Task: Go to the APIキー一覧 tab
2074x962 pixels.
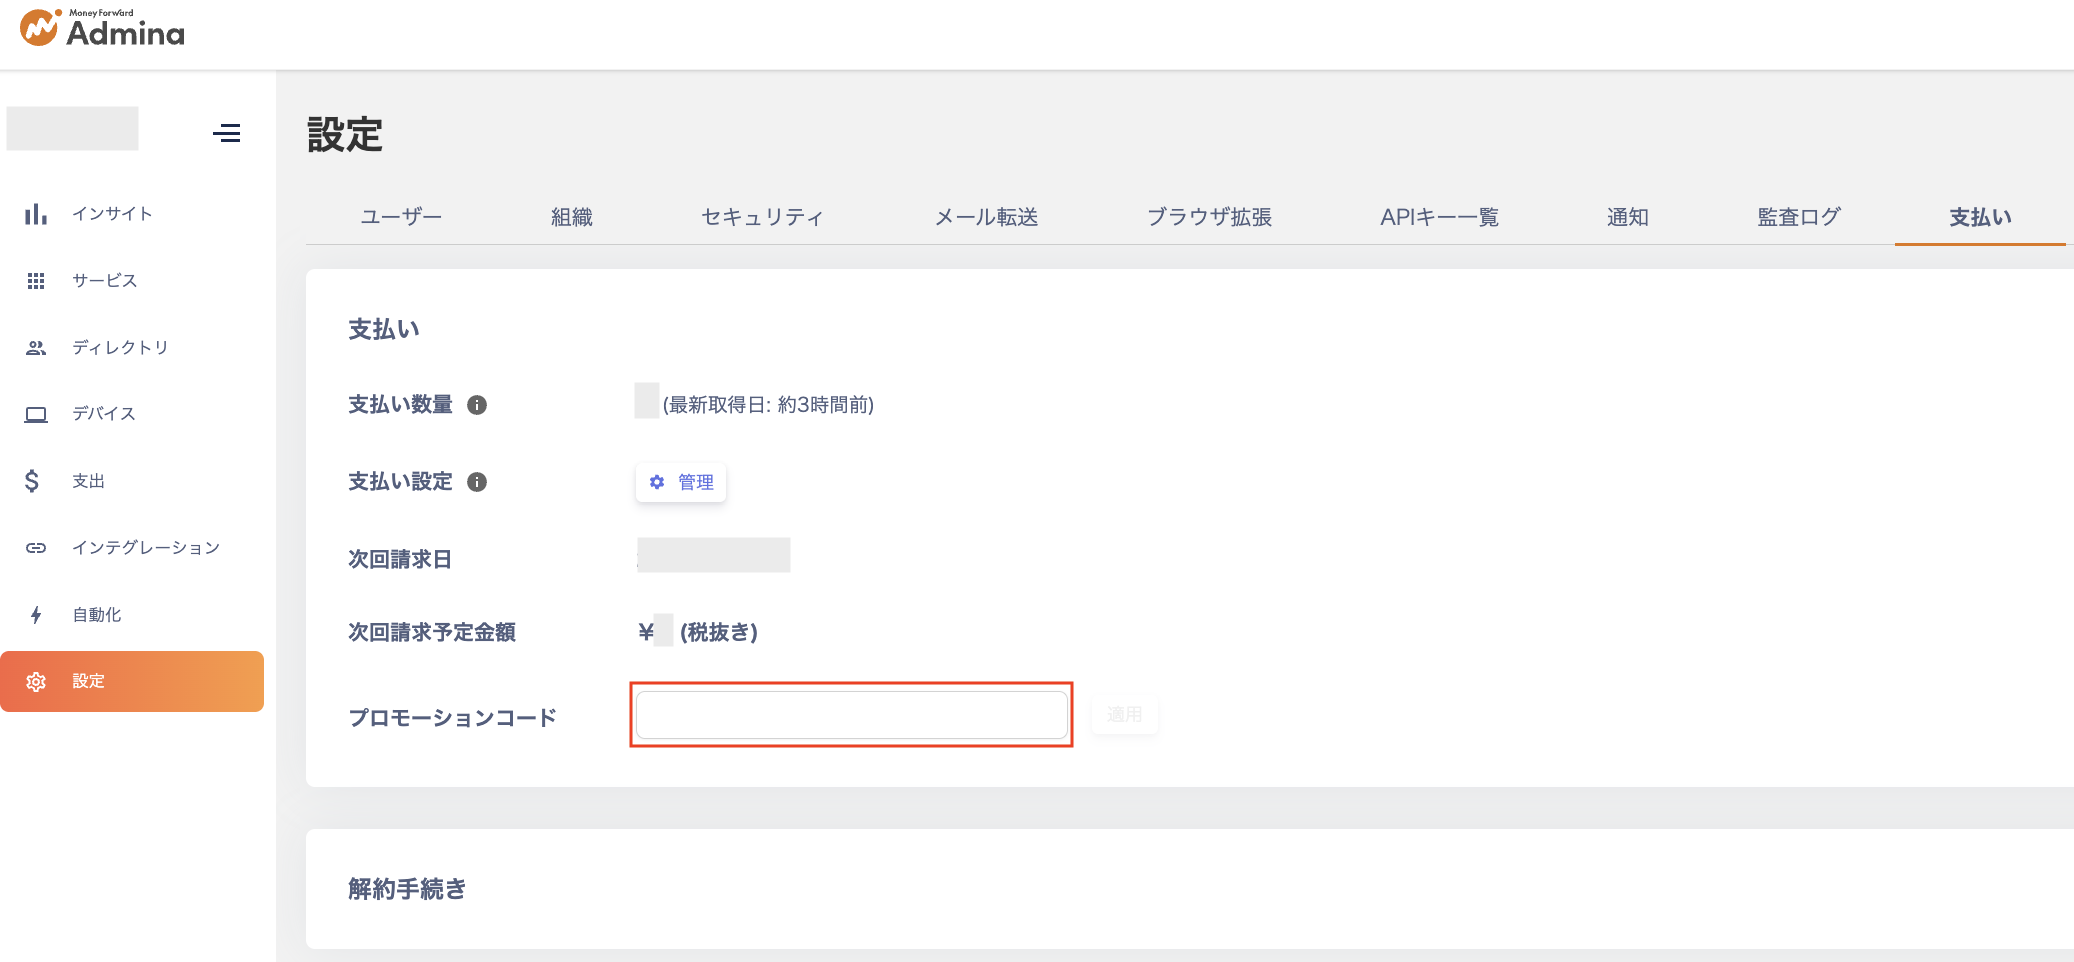Action: coord(1439,217)
